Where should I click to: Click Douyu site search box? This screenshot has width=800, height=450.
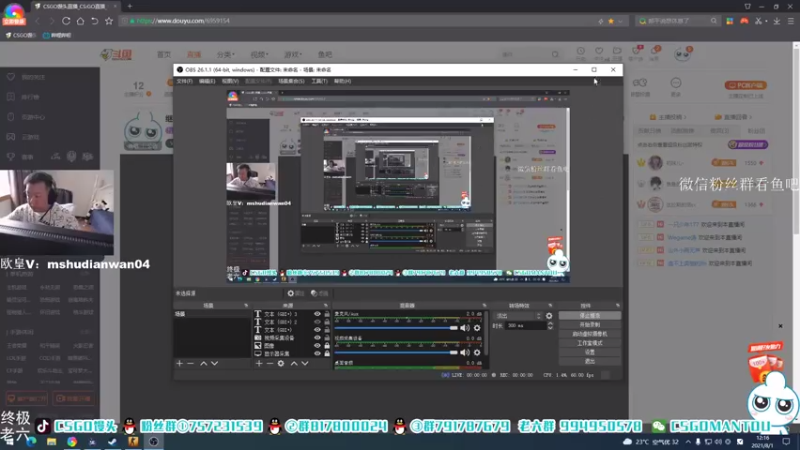[529, 54]
